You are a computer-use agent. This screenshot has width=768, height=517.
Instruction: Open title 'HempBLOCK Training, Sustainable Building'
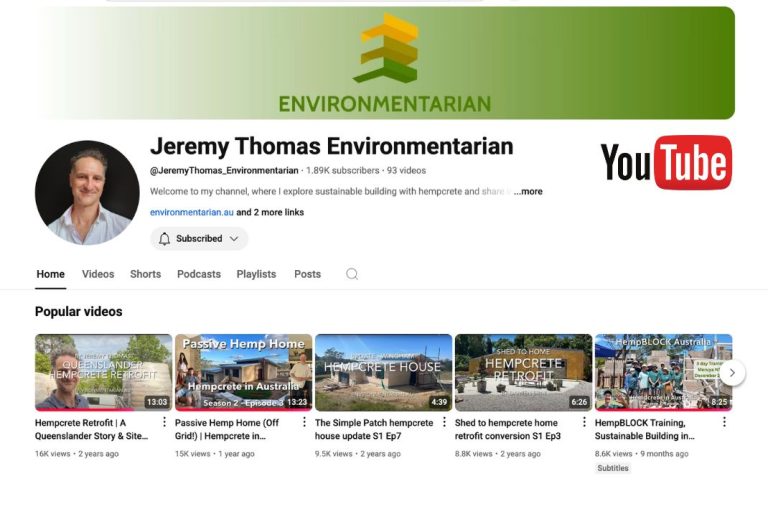[x=645, y=429]
